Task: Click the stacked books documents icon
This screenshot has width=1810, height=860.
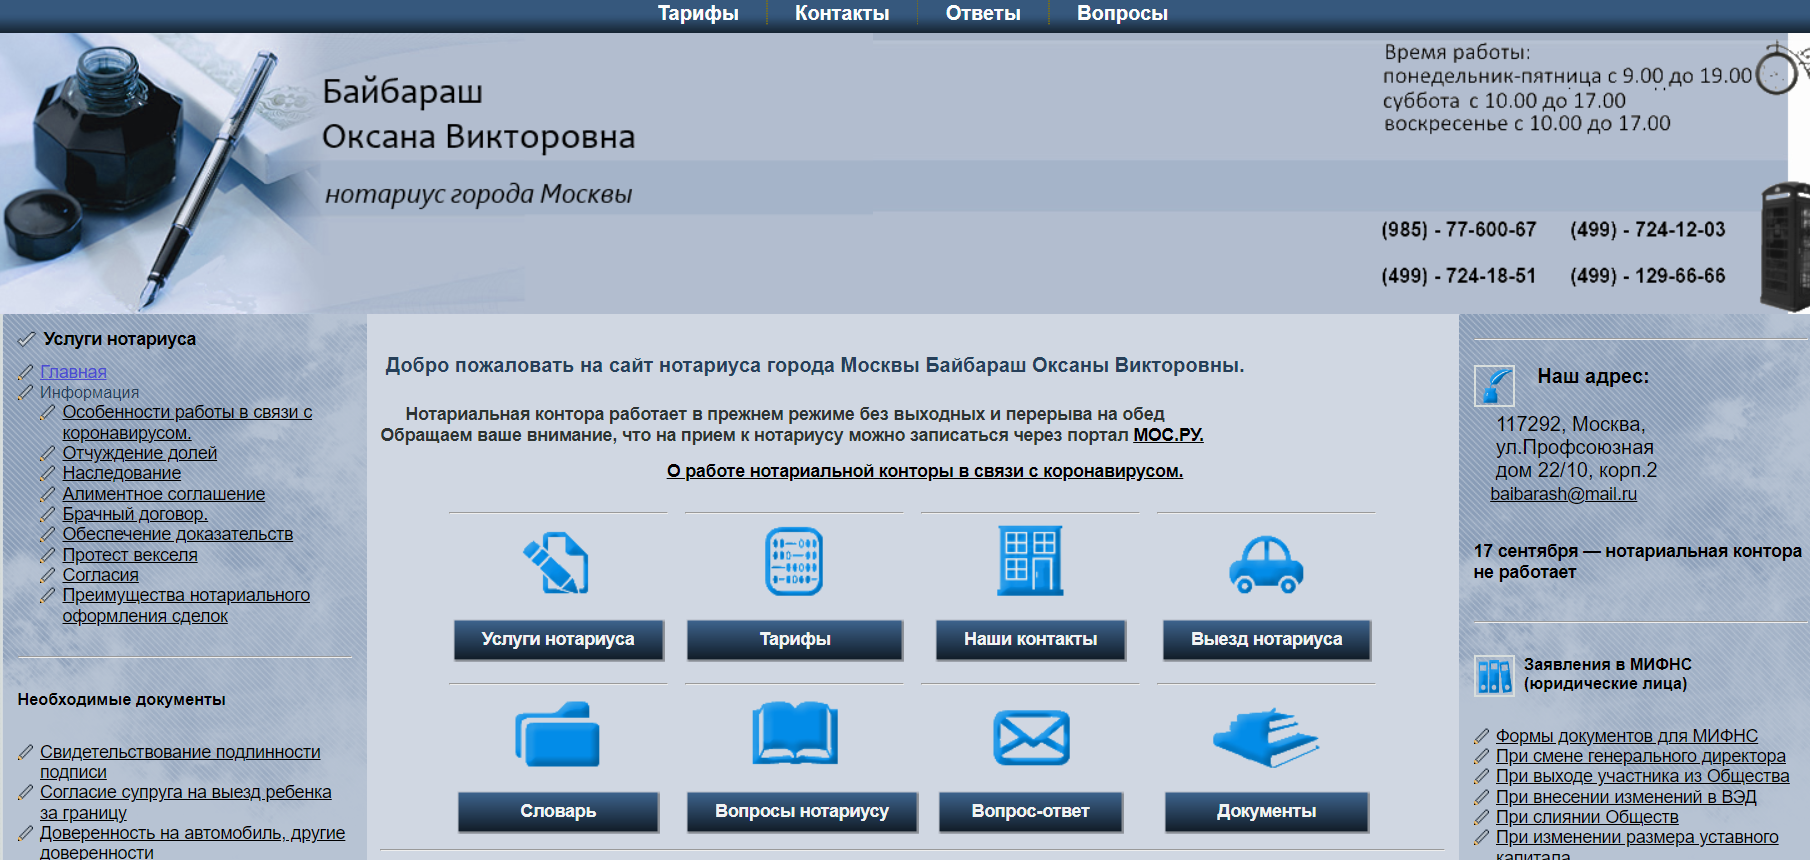Action: (1266, 737)
